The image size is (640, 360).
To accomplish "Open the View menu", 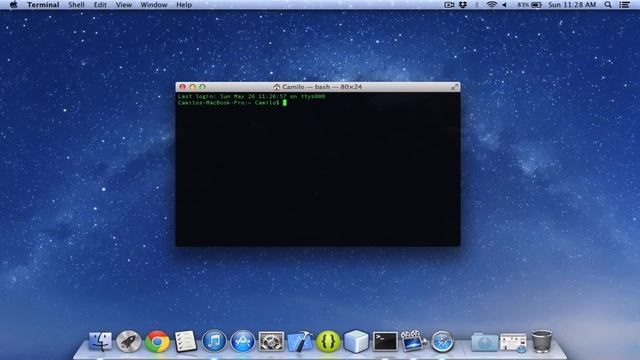I will point(124,5).
